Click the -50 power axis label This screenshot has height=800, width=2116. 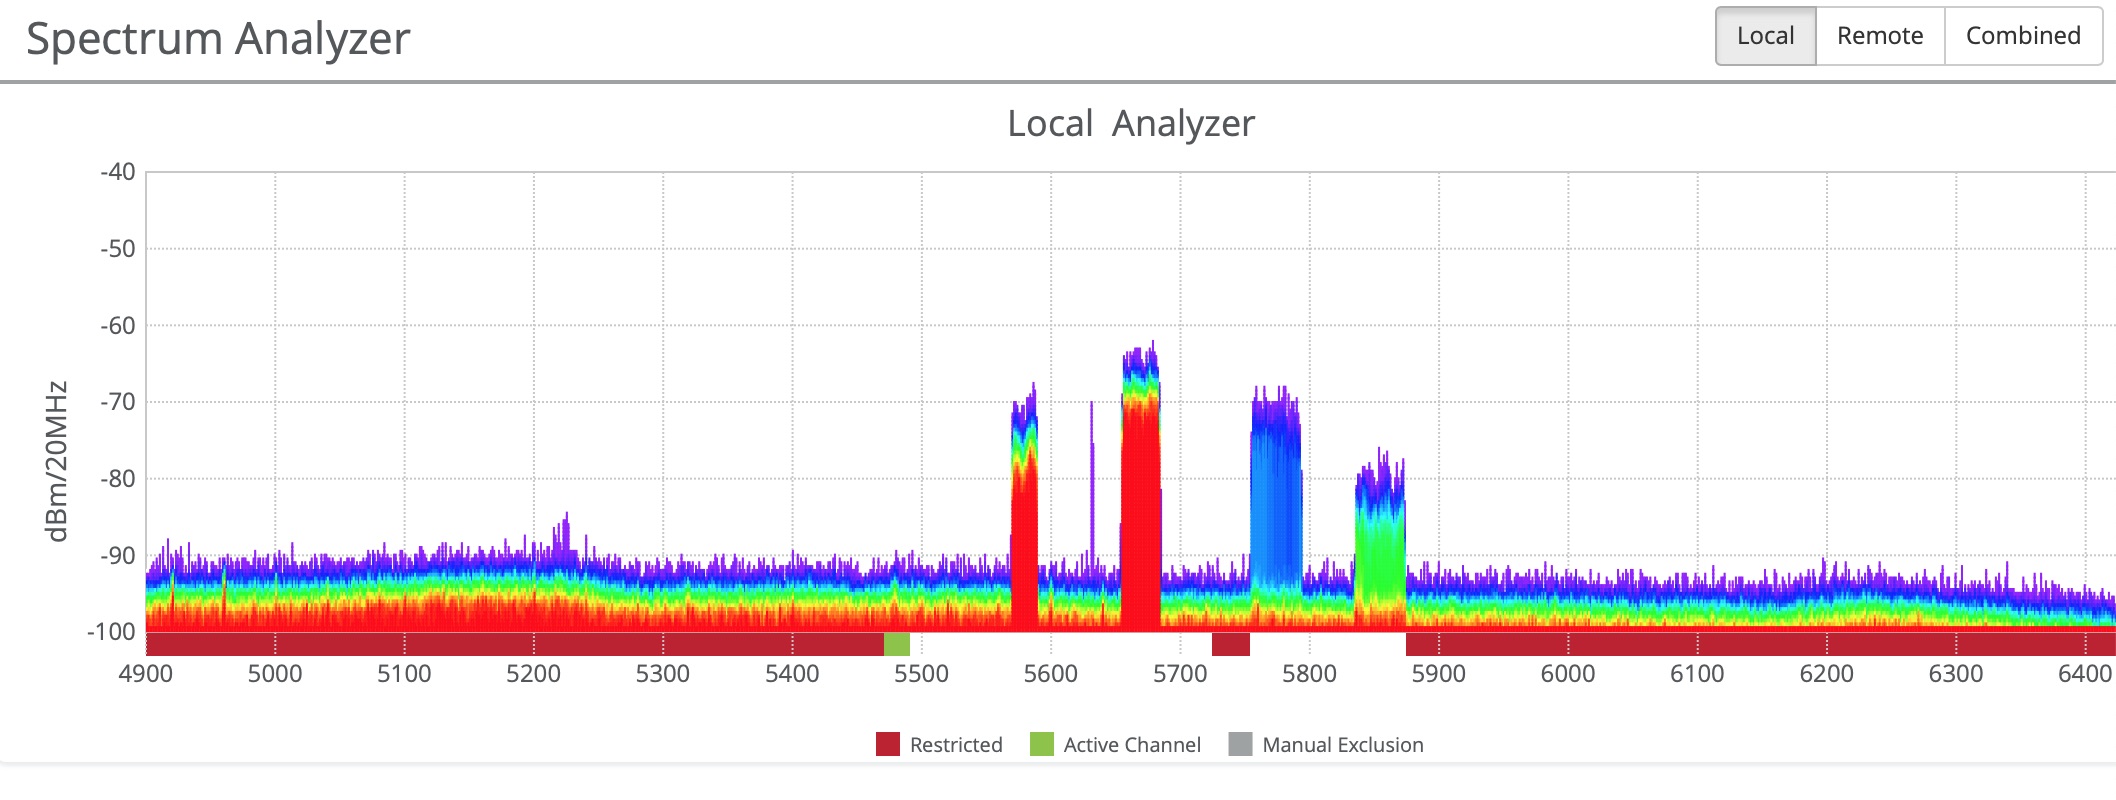(117, 249)
